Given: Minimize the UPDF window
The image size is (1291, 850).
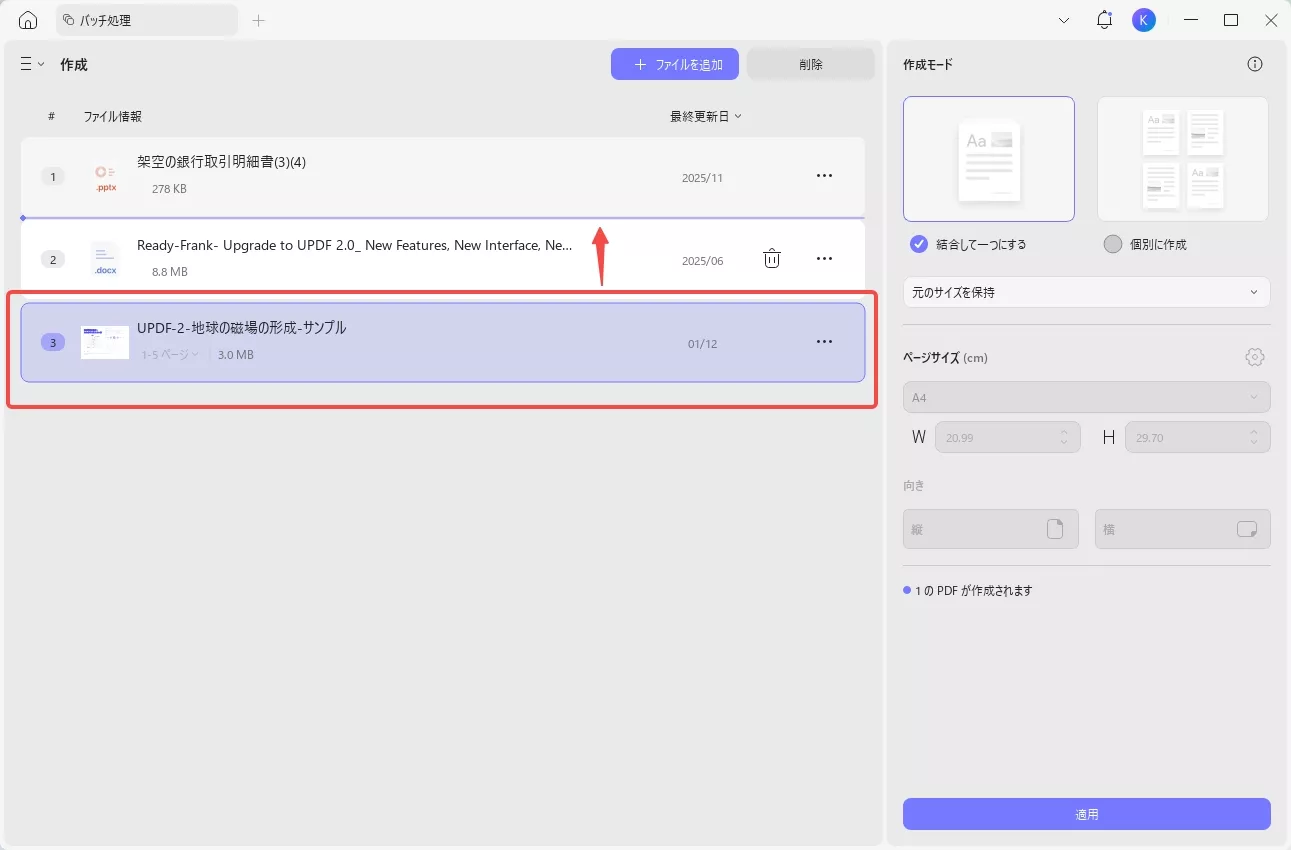Looking at the screenshot, I should click(1191, 20).
